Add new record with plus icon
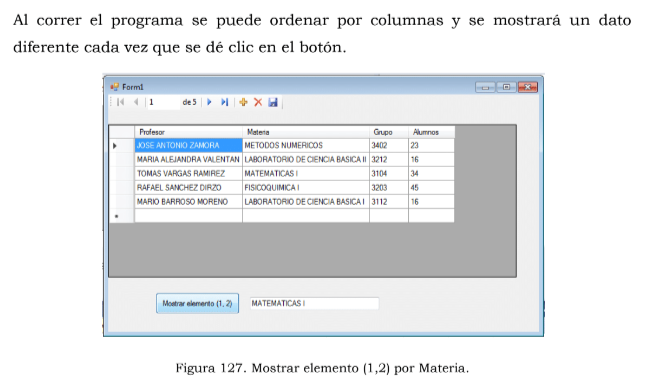The image size is (656, 381). coord(243,102)
